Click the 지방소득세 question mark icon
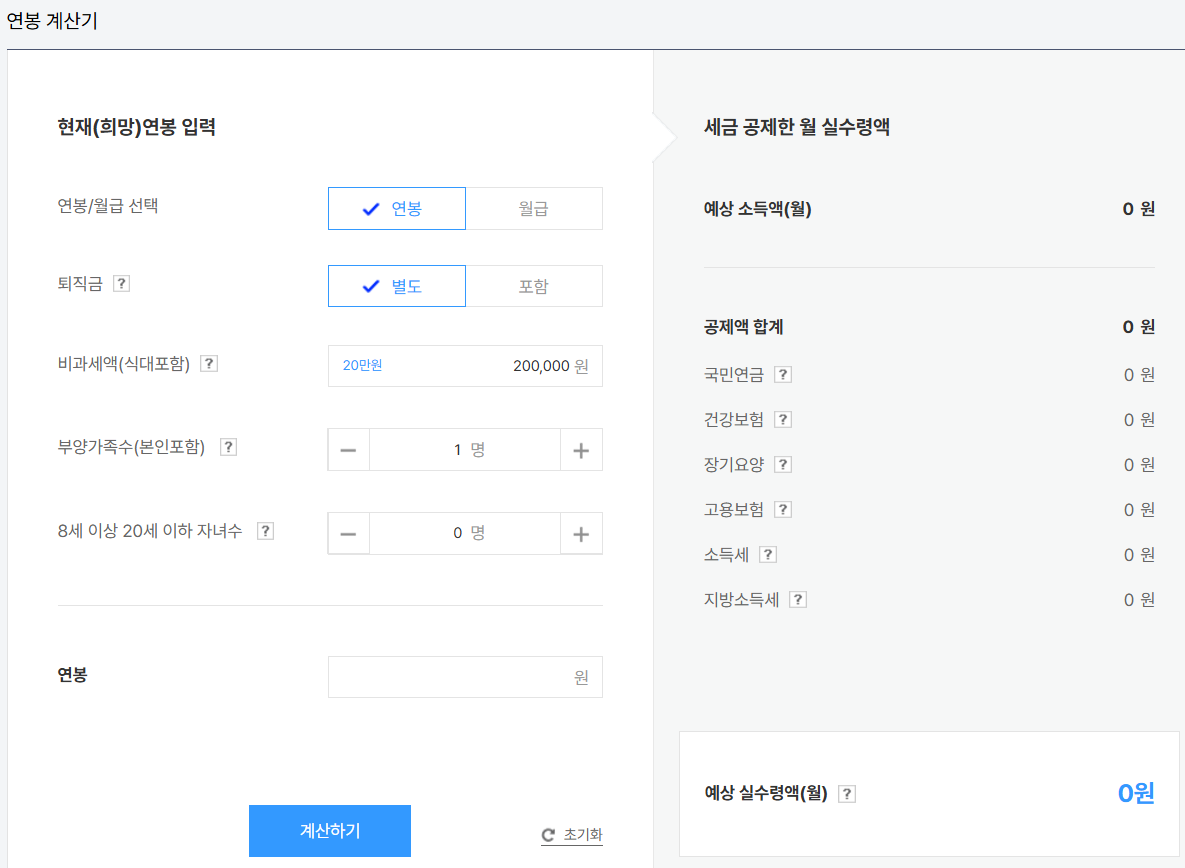The image size is (1185, 868). (x=797, y=599)
